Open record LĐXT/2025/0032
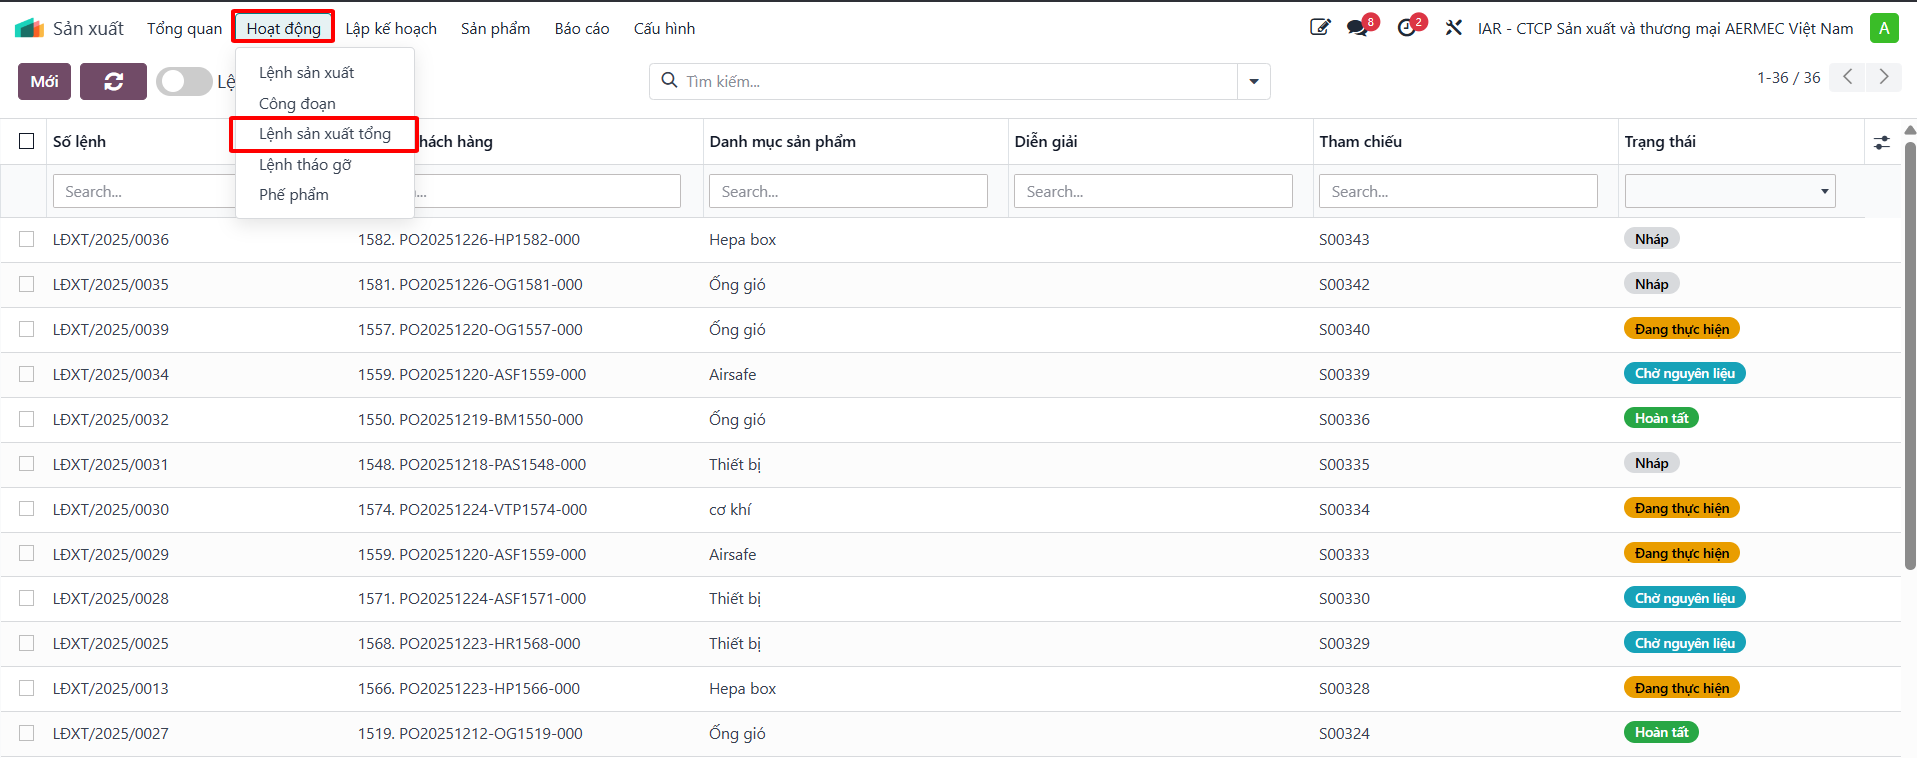The width and height of the screenshot is (1917, 758). (x=111, y=420)
